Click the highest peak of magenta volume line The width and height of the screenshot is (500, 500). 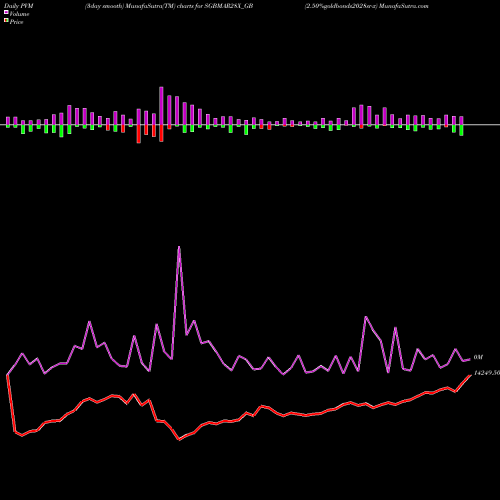(179, 247)
